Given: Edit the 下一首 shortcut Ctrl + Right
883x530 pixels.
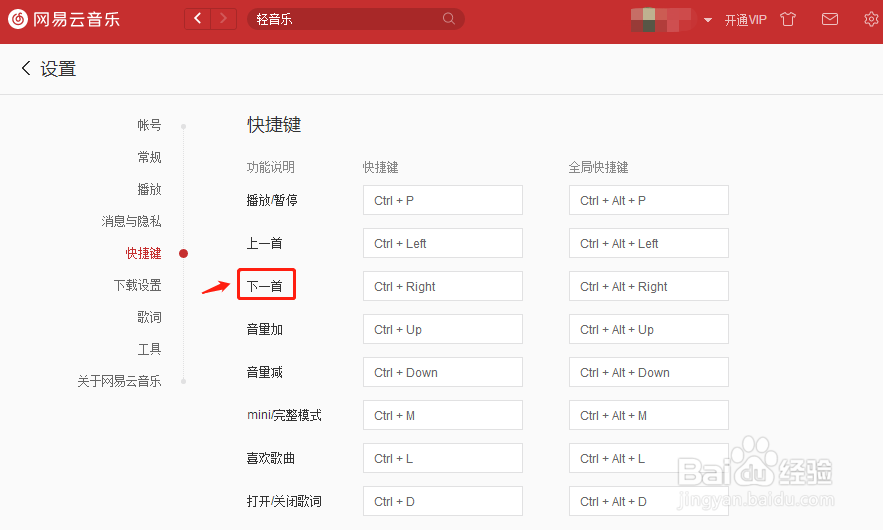Looking at the screenshot, I should click(x=443, y=286).
